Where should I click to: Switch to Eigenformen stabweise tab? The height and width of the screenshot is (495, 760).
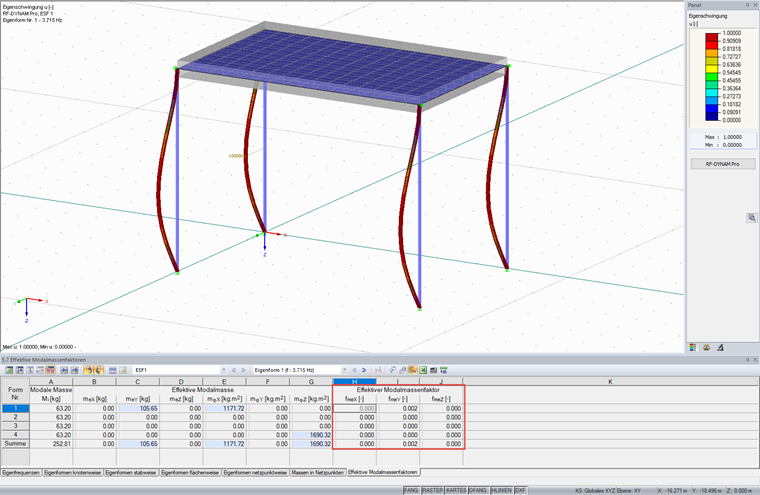[130, 472]
